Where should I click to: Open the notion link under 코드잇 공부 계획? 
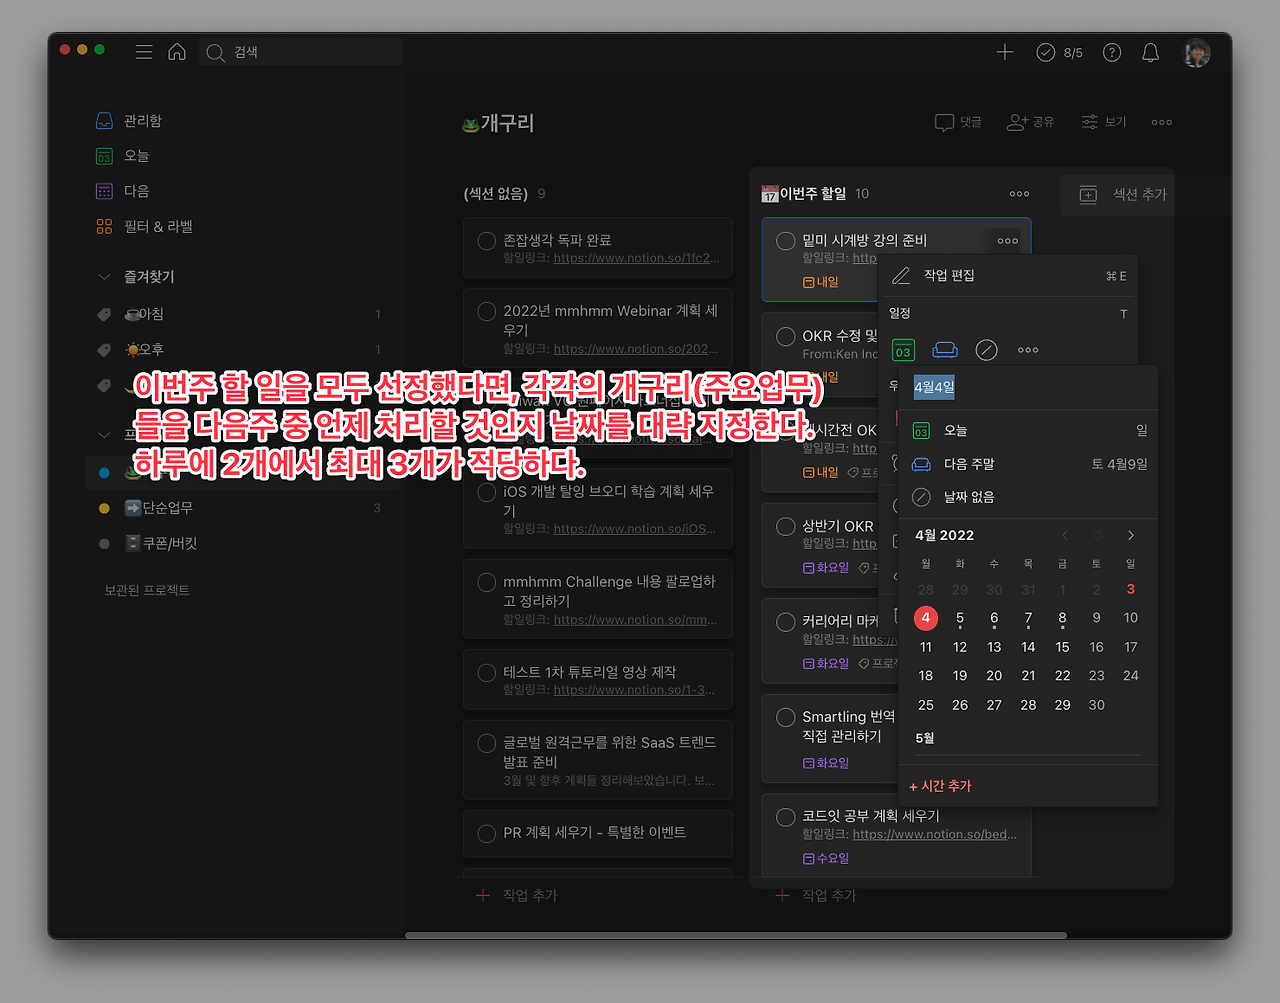click(x=935, y=834)
